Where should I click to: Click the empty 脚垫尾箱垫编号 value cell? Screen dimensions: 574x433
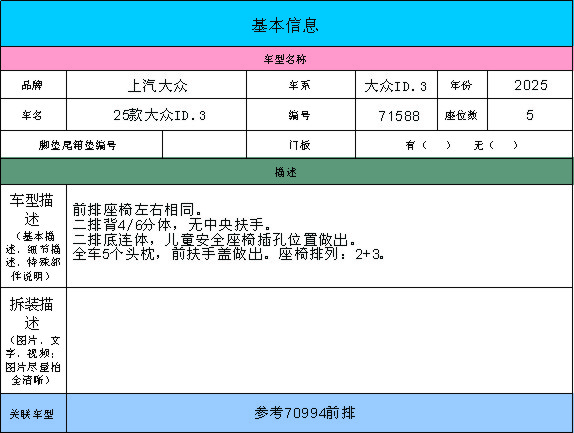point(204,145)
